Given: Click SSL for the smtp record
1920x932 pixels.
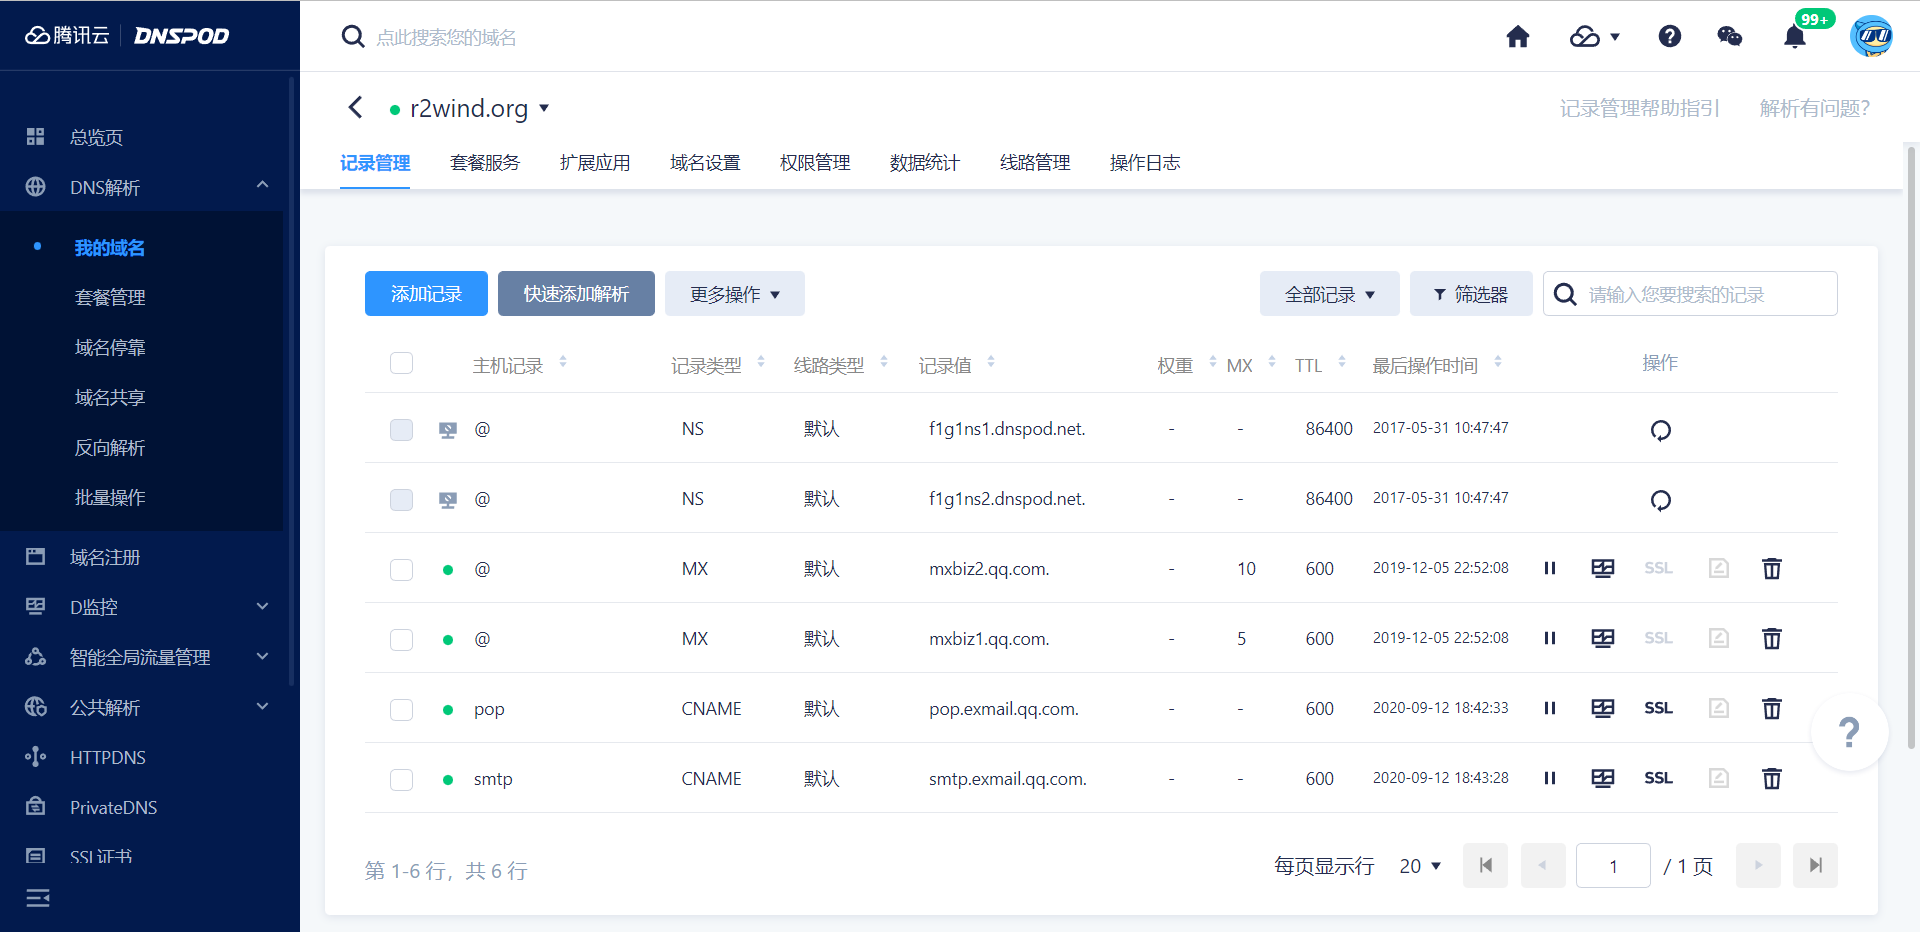Looking at the screenshot, I should coord(1658,778).
